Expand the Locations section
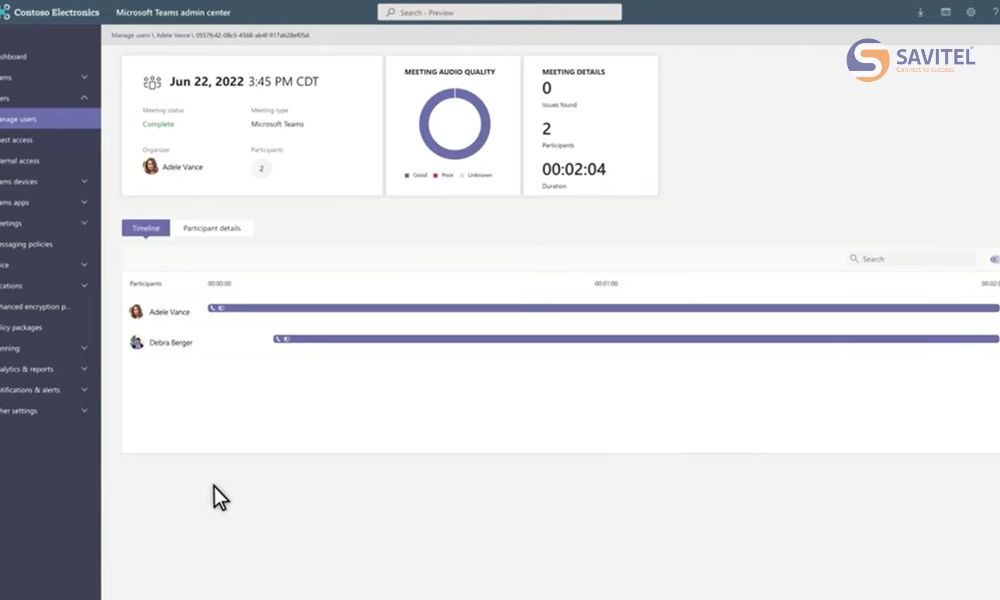 (x=84, y=286)
